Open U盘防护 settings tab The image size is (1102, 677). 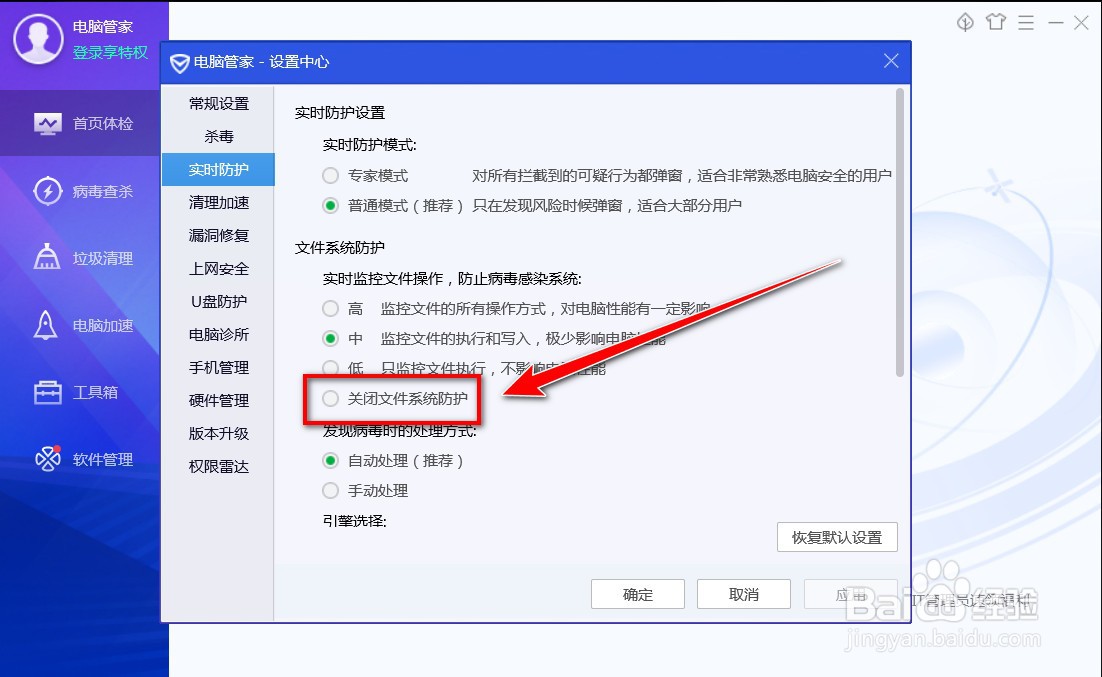pyautogui.click(x=219, y=302)
